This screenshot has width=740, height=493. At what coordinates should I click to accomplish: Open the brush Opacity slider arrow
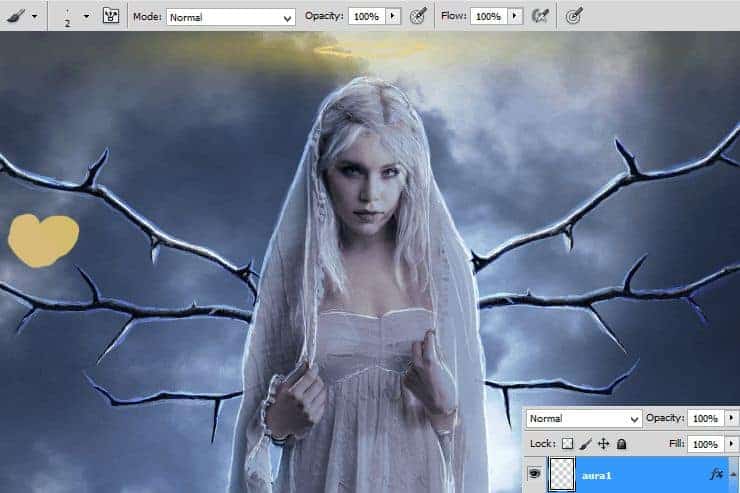(x=392, y=17)
